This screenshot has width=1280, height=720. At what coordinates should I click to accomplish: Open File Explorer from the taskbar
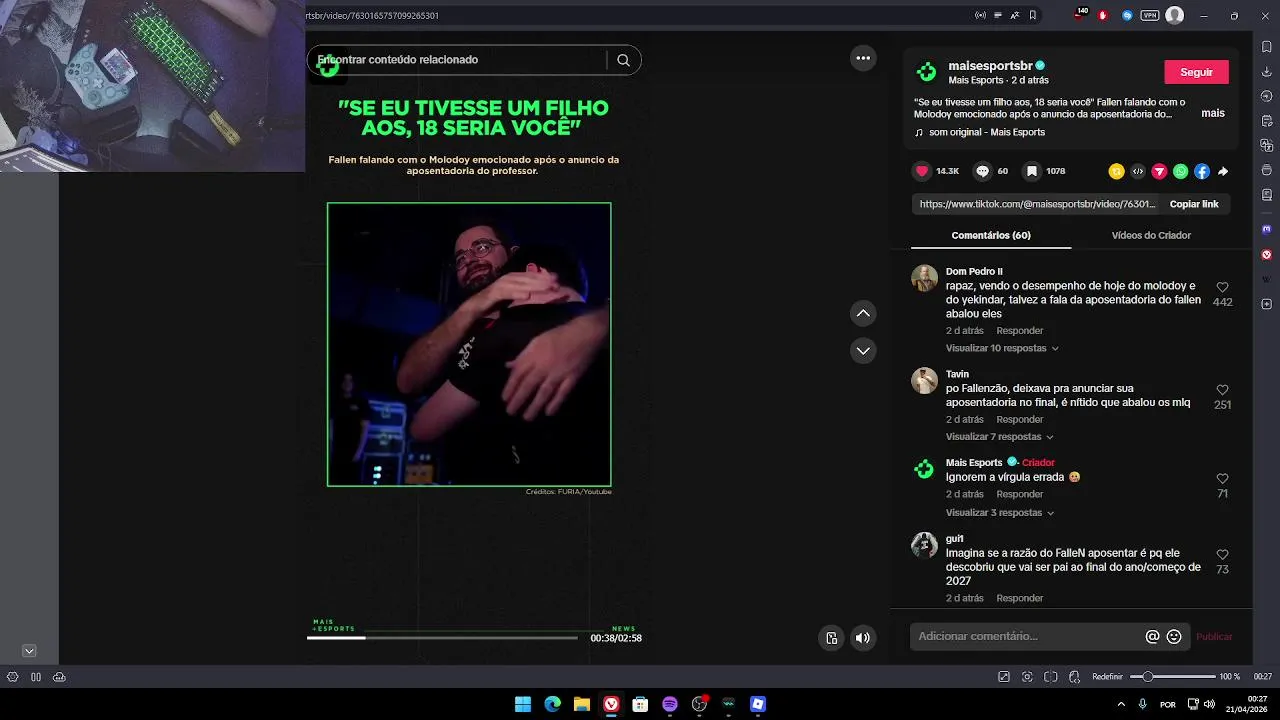coord(582,704)
